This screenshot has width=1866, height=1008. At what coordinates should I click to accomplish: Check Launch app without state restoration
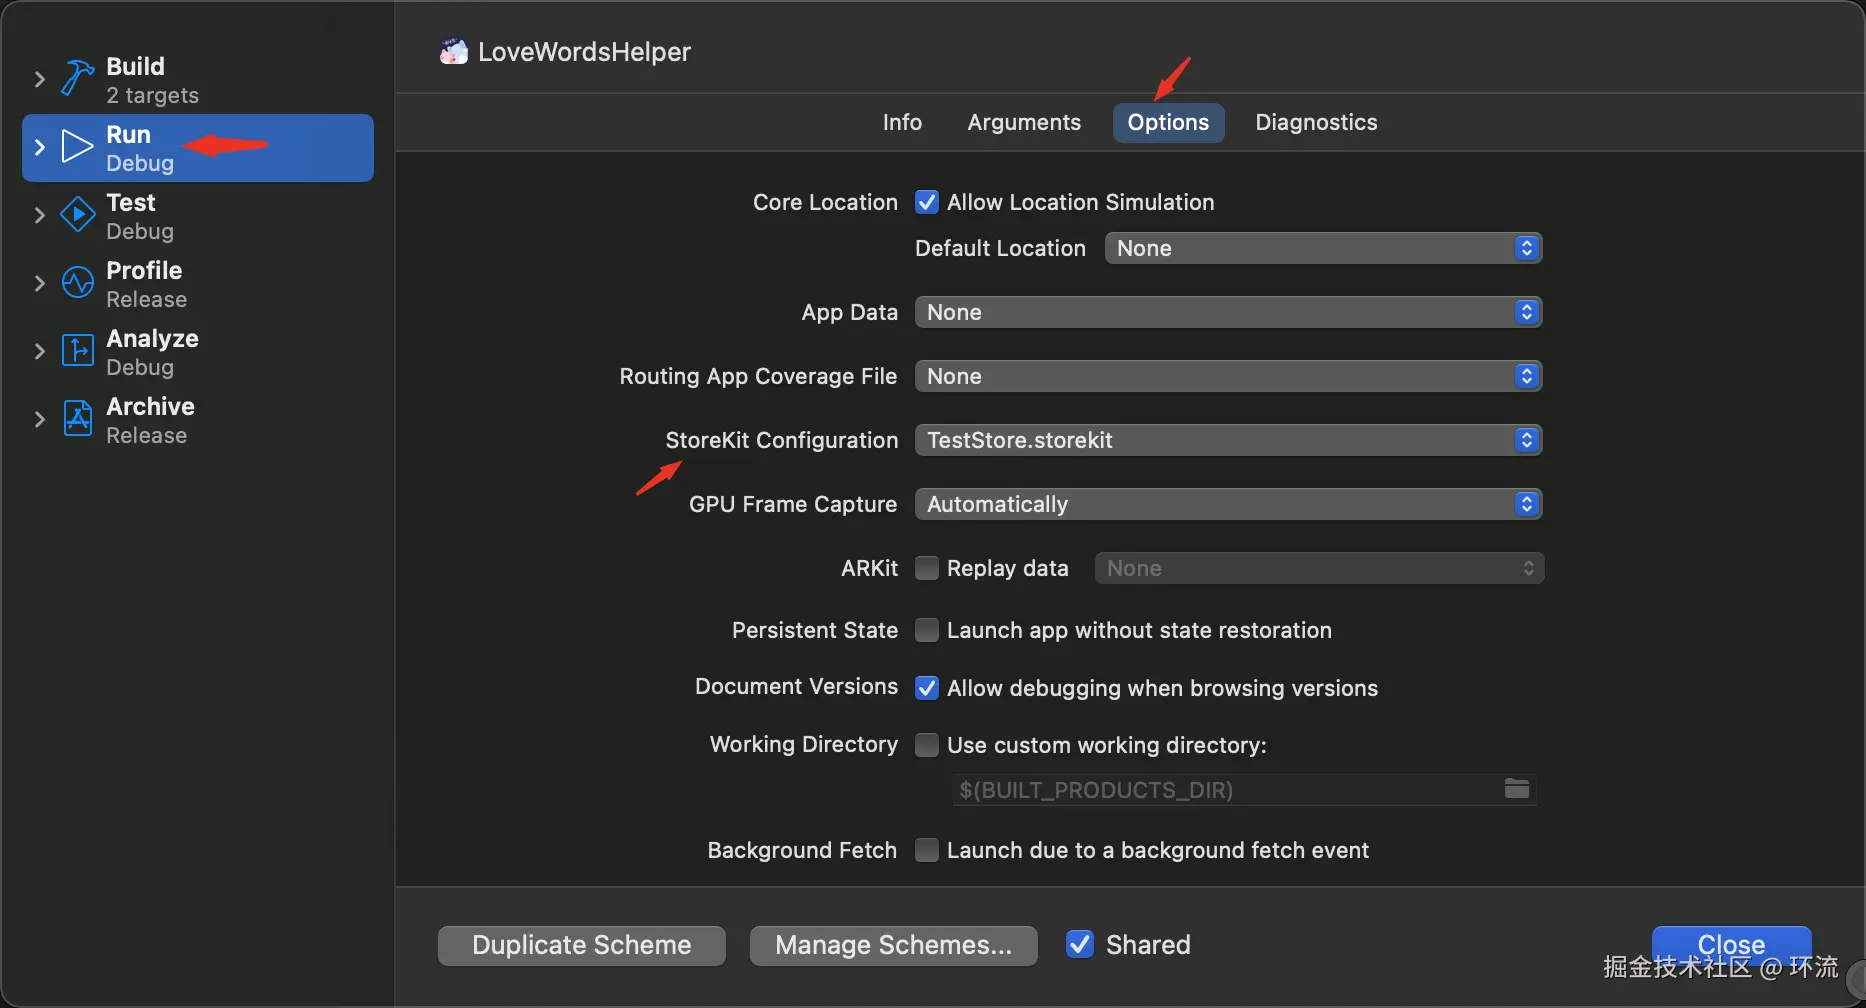927,631
